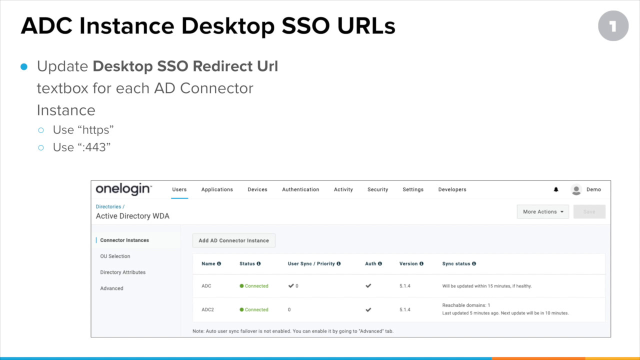This screenshot has width=640, height=360.
Task: Click the Connected status text for ADC
Action: 256,286
